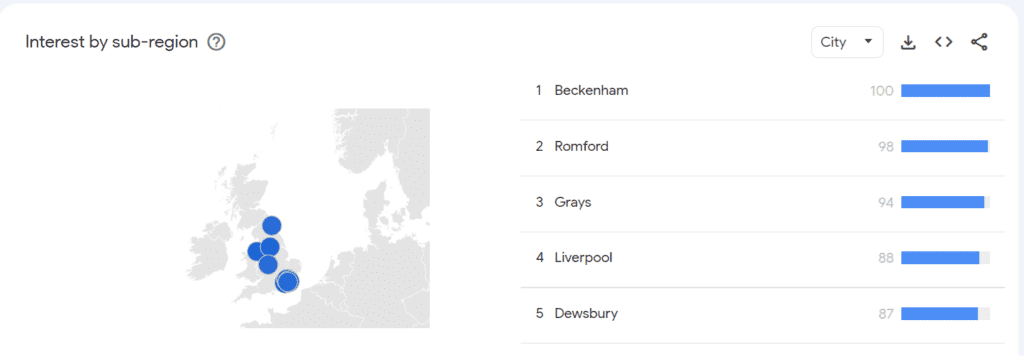Select Romford in the ranking list
This screenshot has width=1024, height=364.
762,147
